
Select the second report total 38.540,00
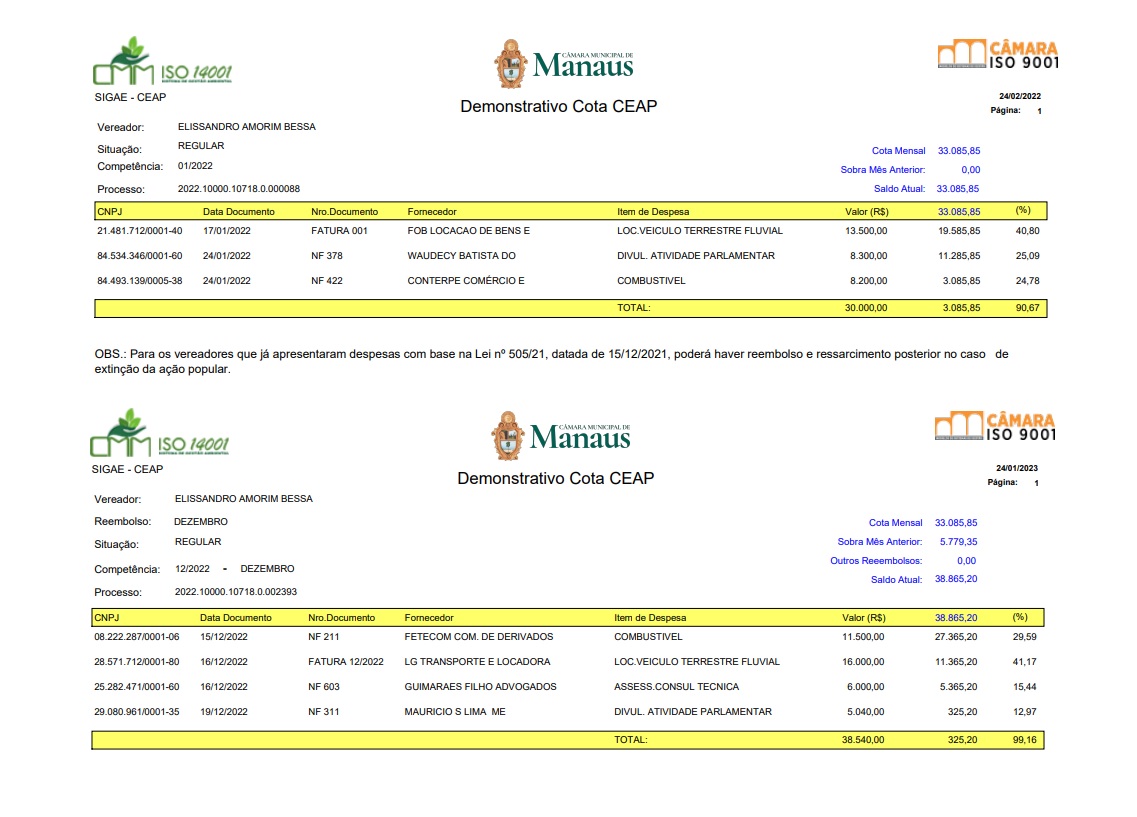click(863, 740)
